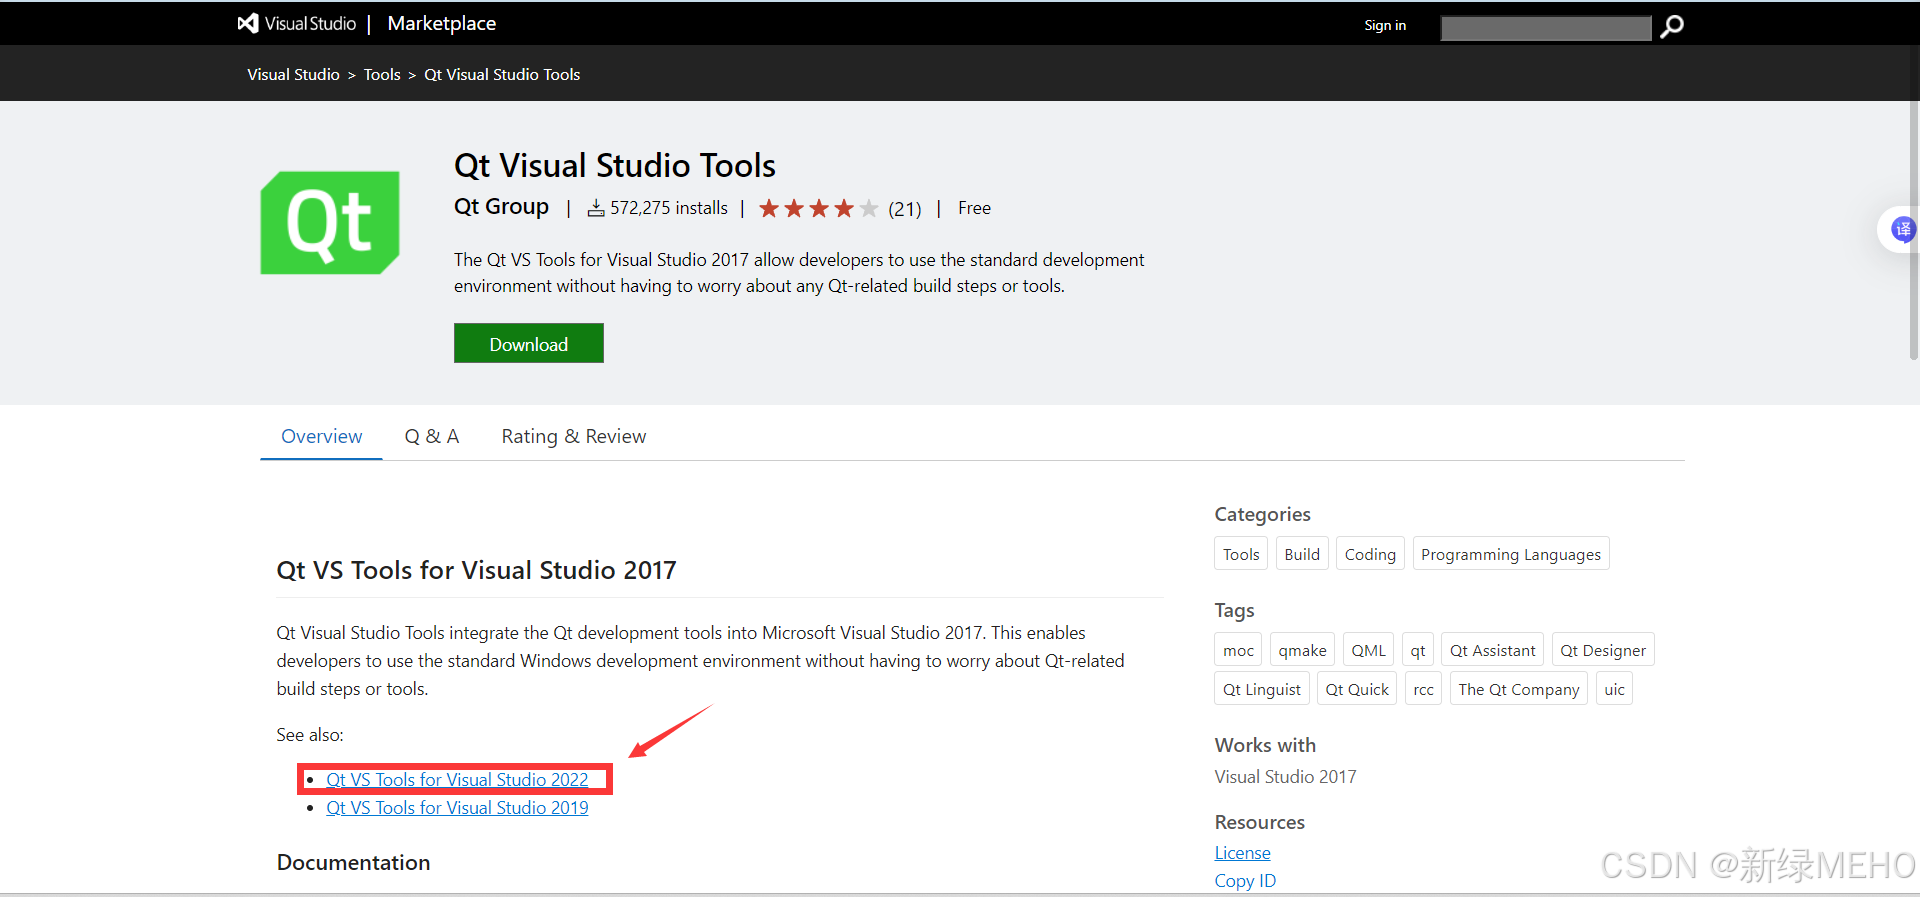Click the uic tag

1614,689
